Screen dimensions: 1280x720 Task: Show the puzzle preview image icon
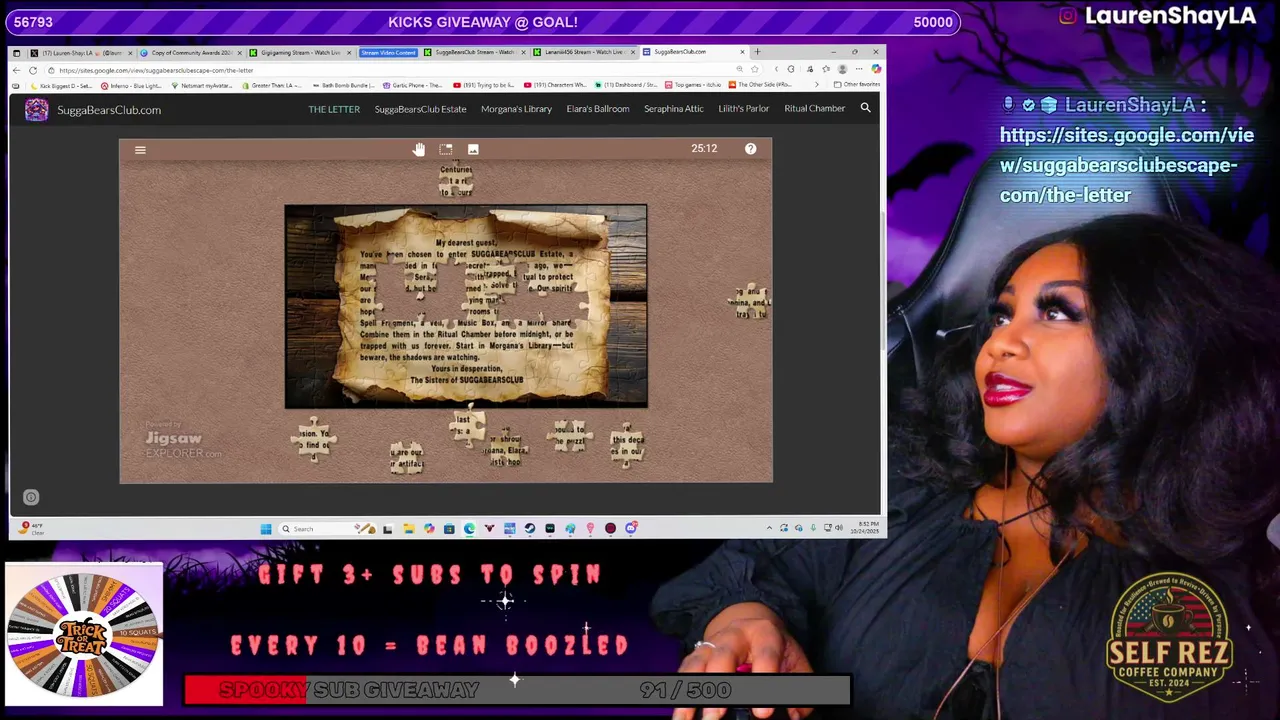(473, 149)
